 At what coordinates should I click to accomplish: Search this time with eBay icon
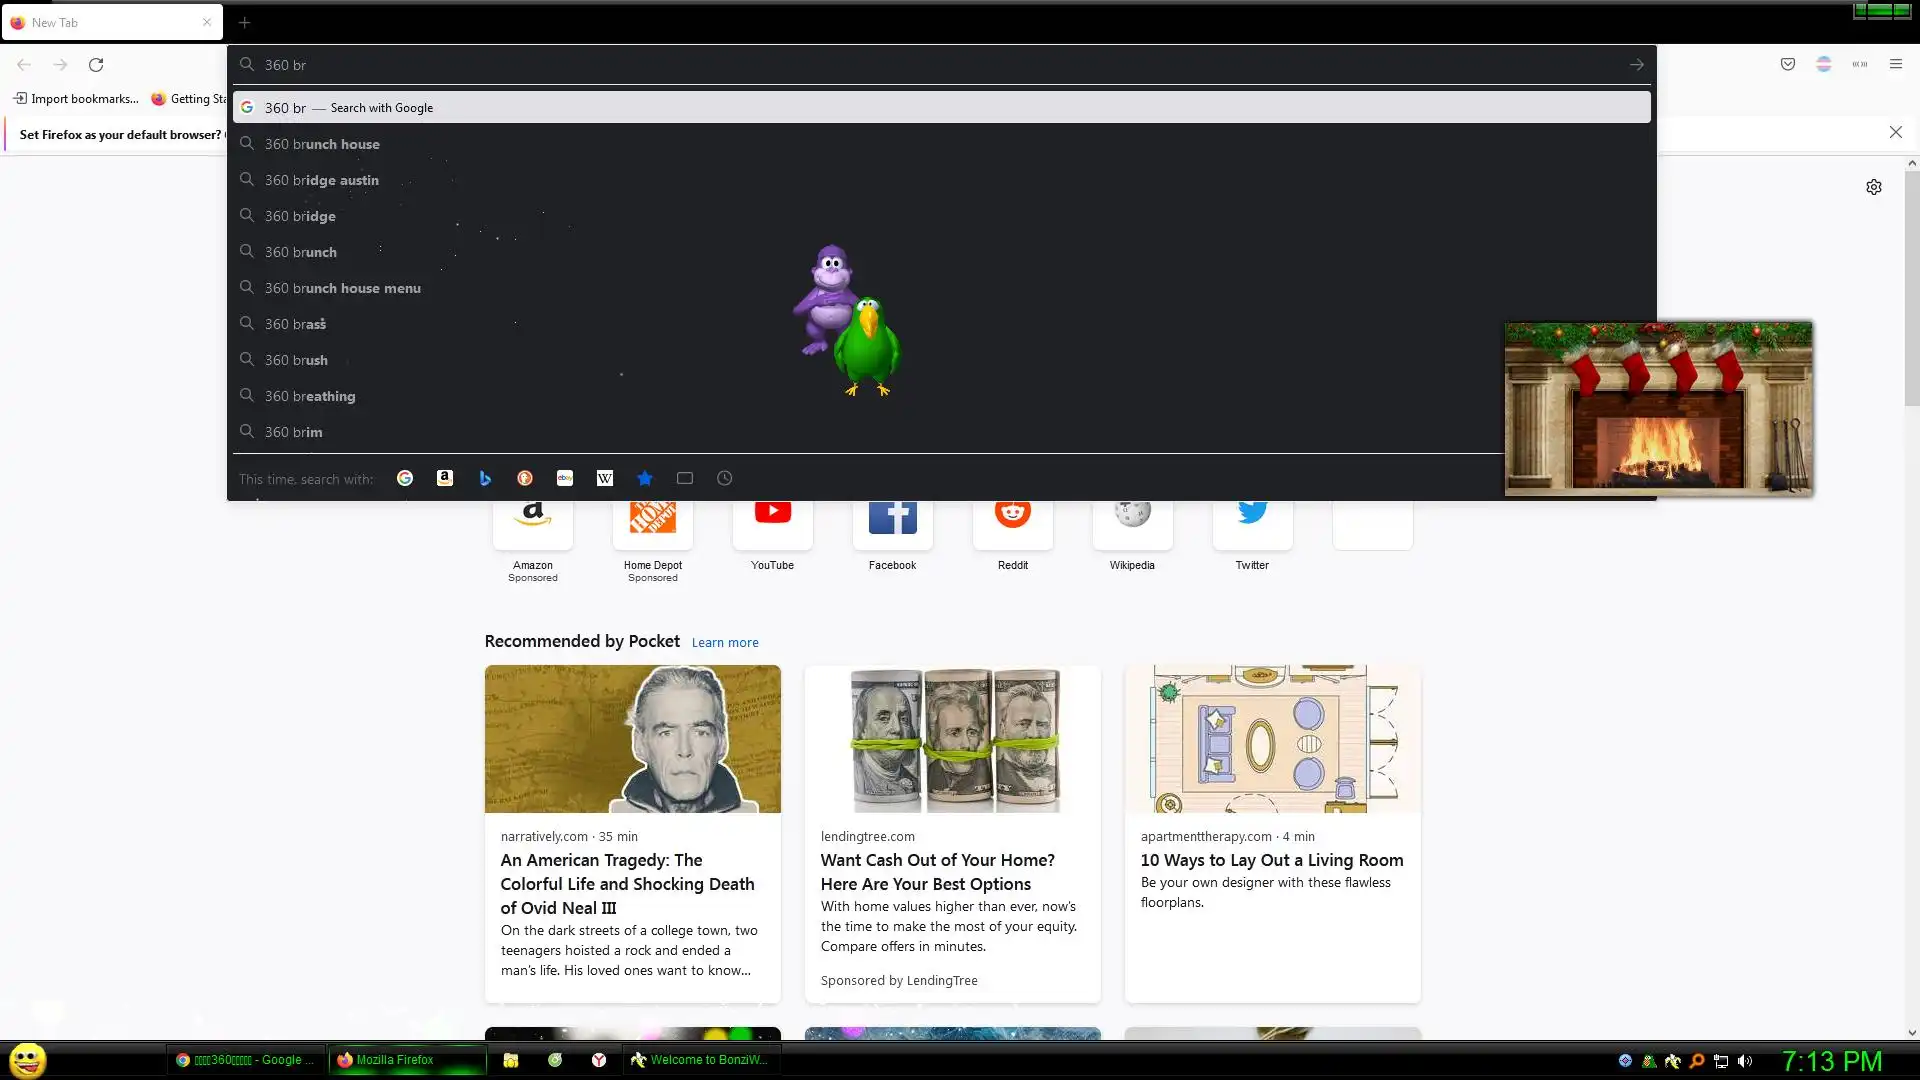[565, 478]
